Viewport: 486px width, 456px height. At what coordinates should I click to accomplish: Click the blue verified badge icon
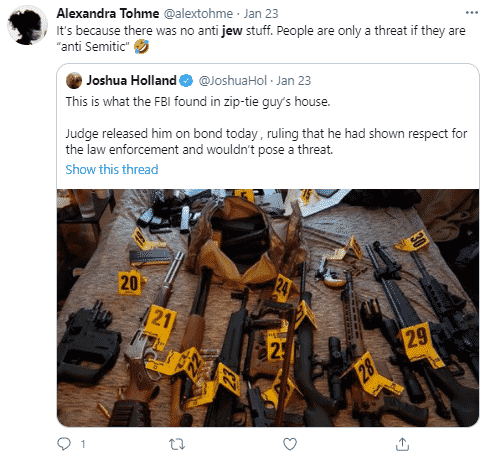click(x=186, y=81)
